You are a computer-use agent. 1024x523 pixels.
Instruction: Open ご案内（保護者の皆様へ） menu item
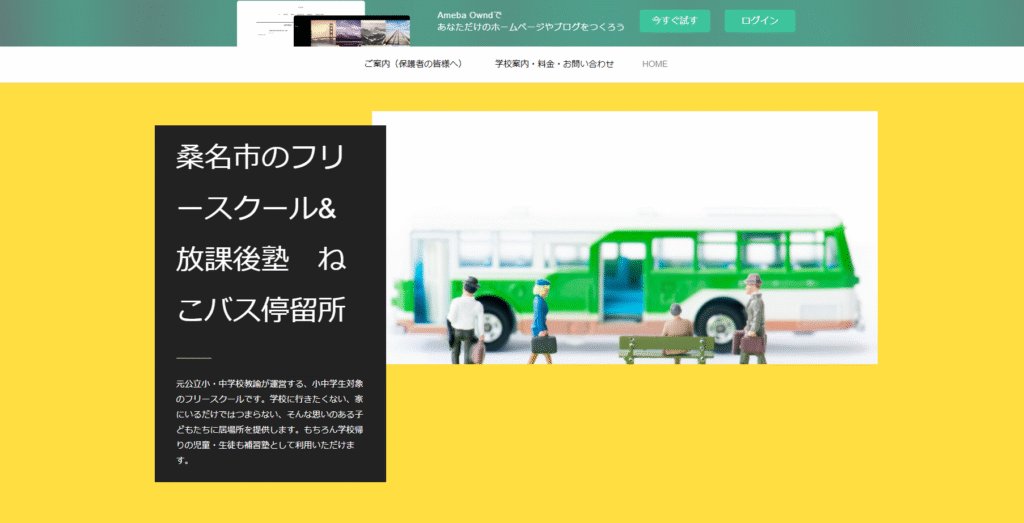pos(413,64)
